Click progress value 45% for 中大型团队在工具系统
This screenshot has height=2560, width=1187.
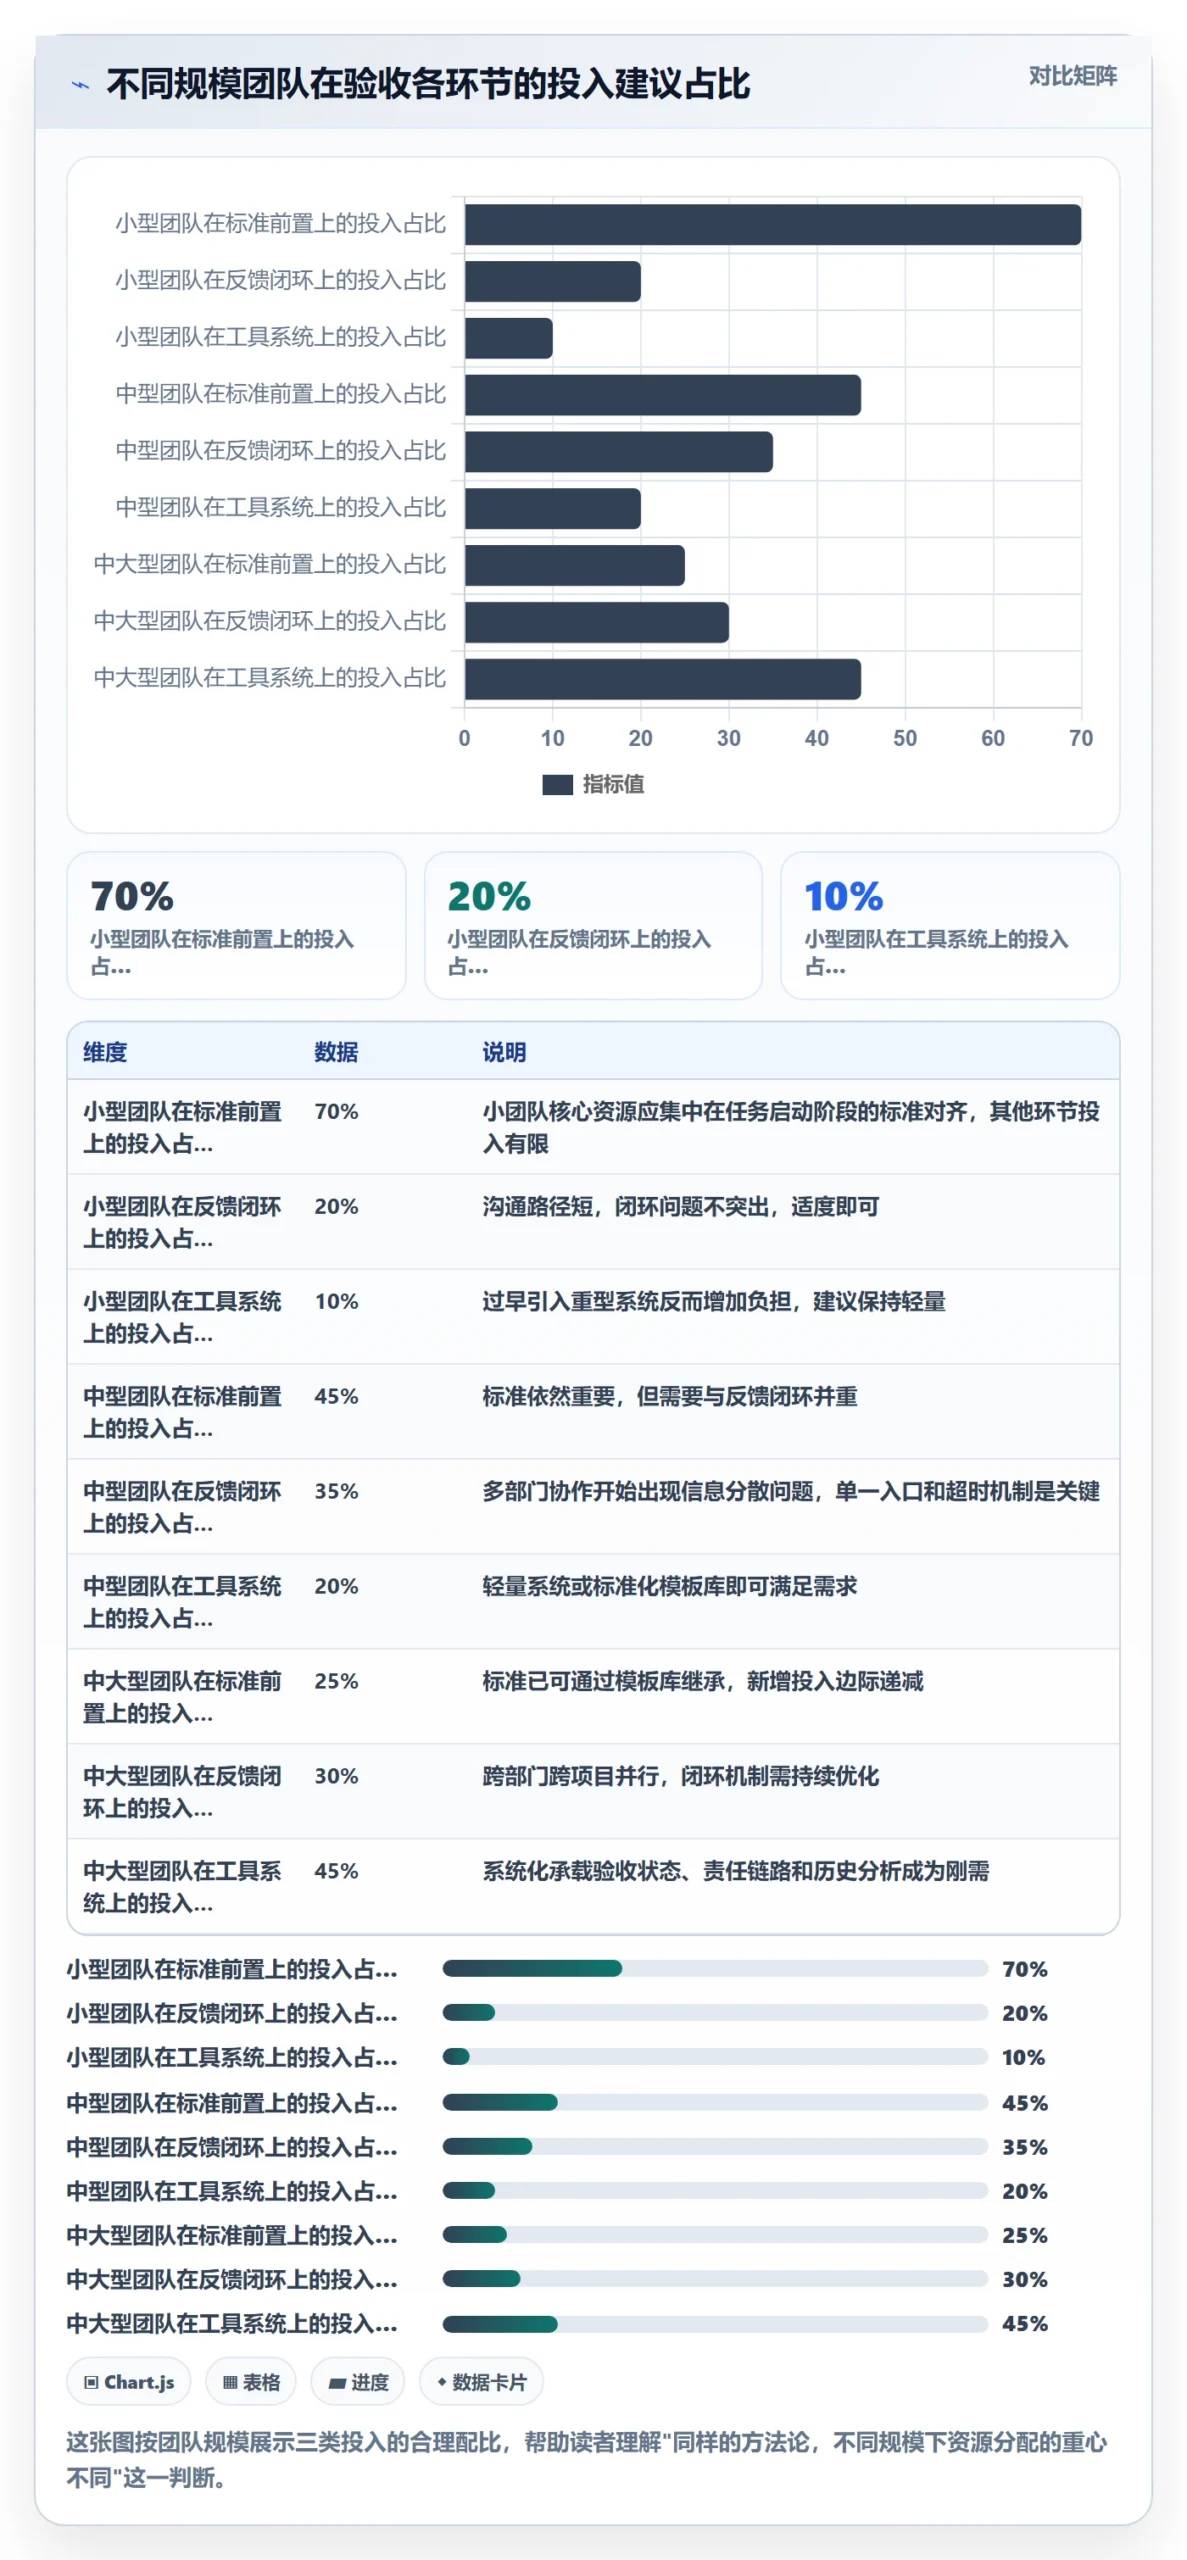[1025, 2324]
